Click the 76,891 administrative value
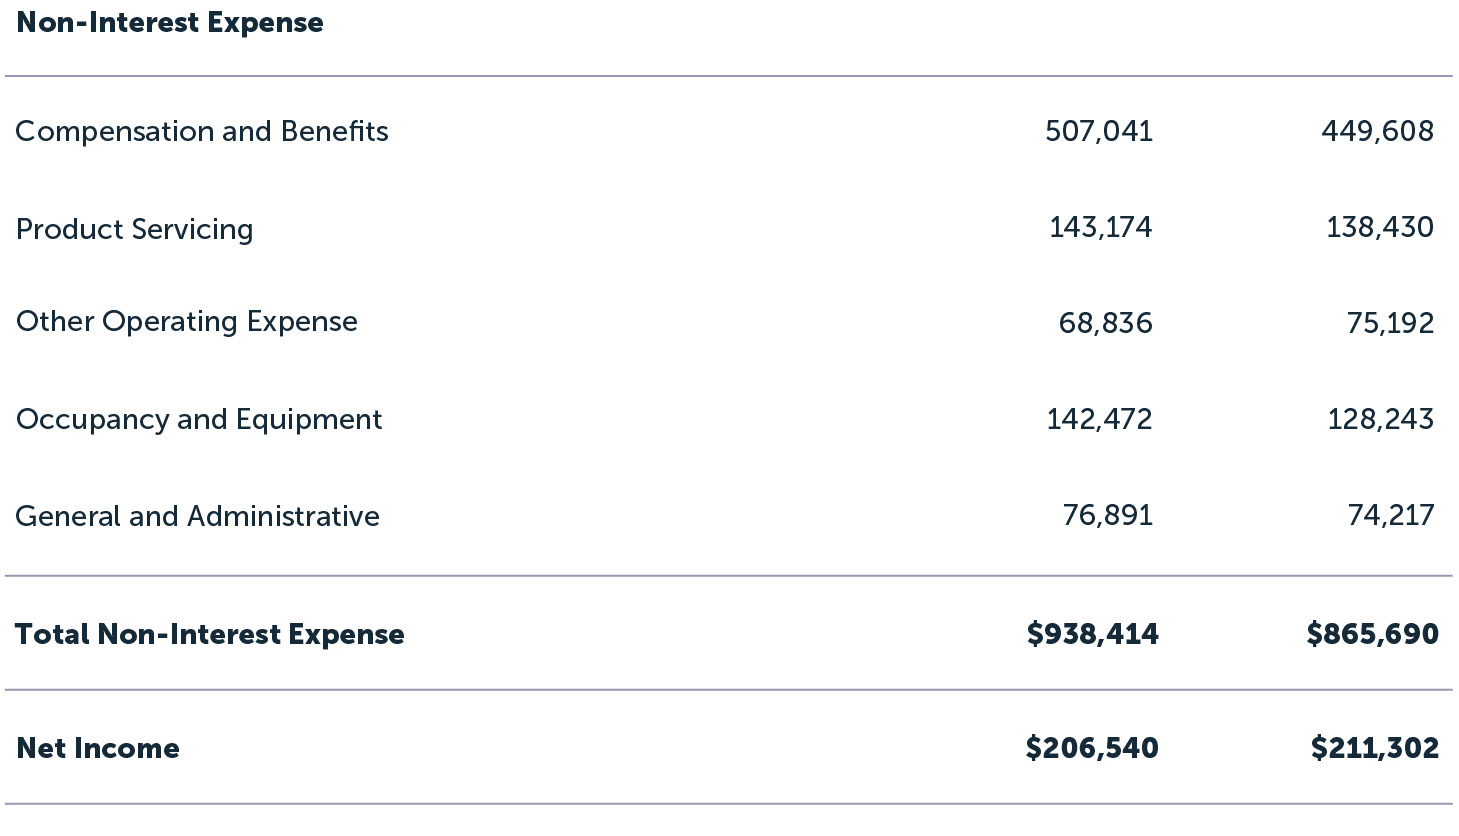The height and width of the screenshot is (836, 1459). (x=1107, y=515)
